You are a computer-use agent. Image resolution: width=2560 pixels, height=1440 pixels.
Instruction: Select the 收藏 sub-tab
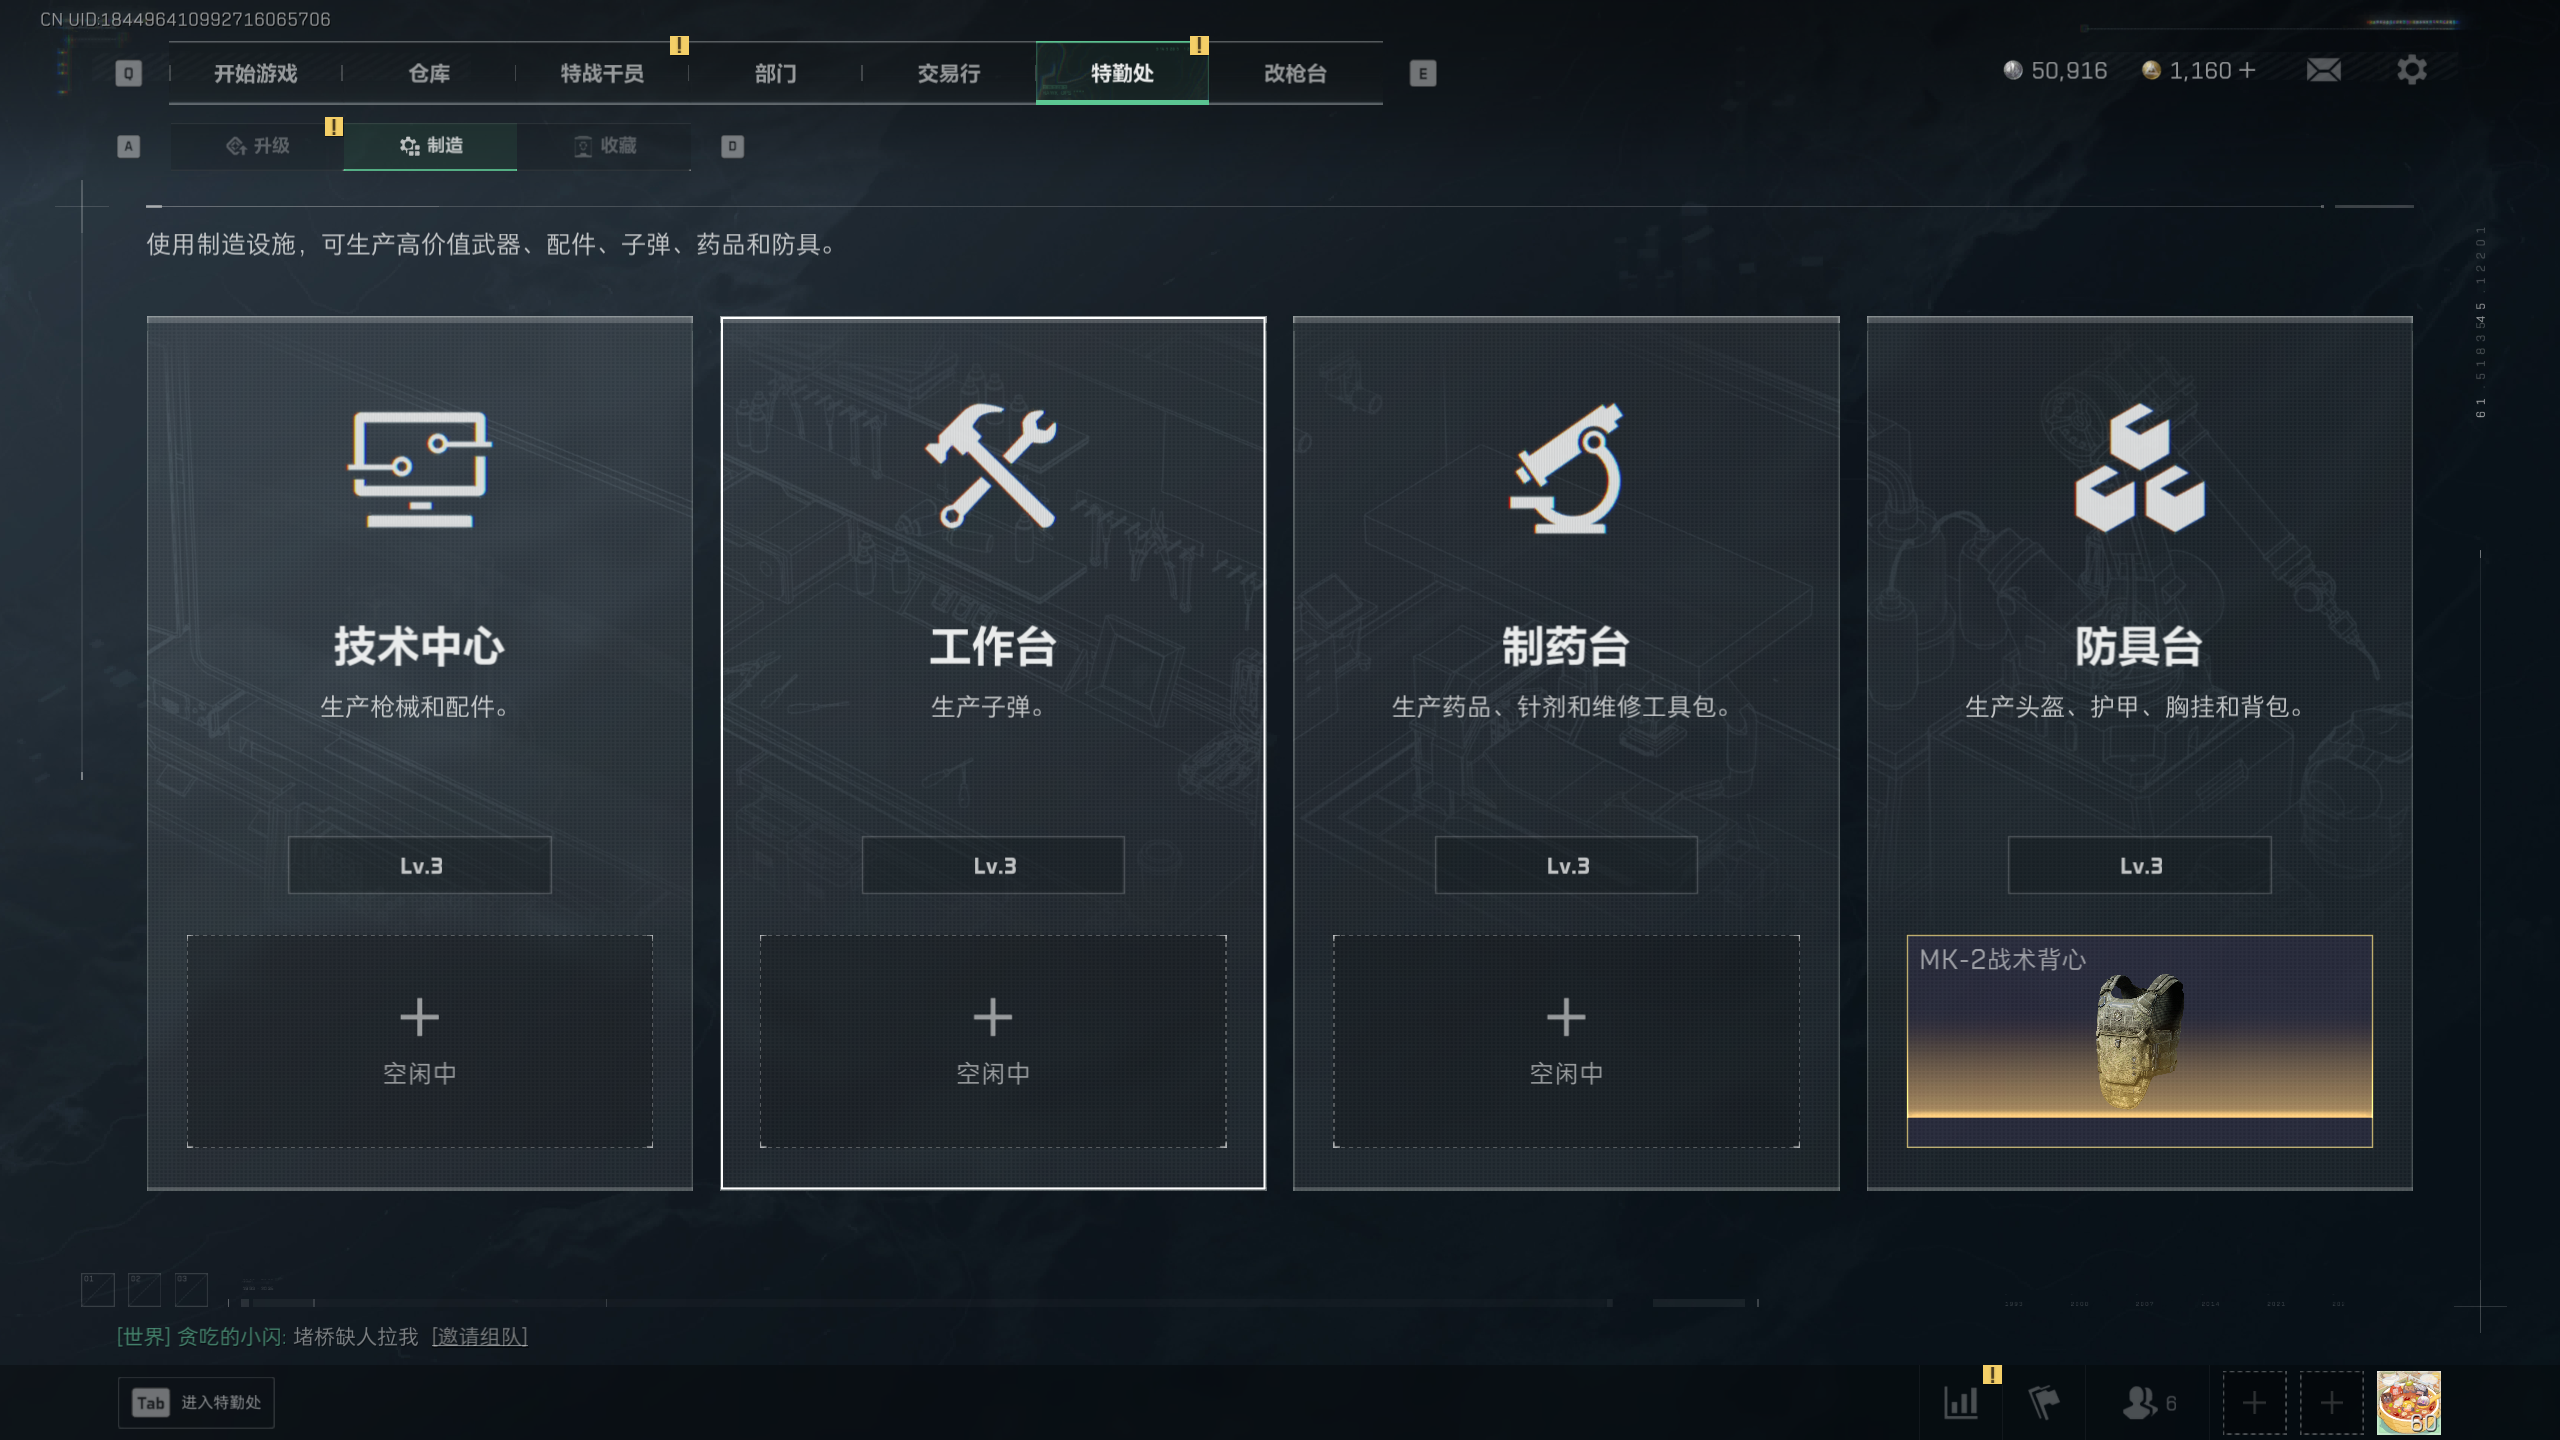click(x=604, y=146)
